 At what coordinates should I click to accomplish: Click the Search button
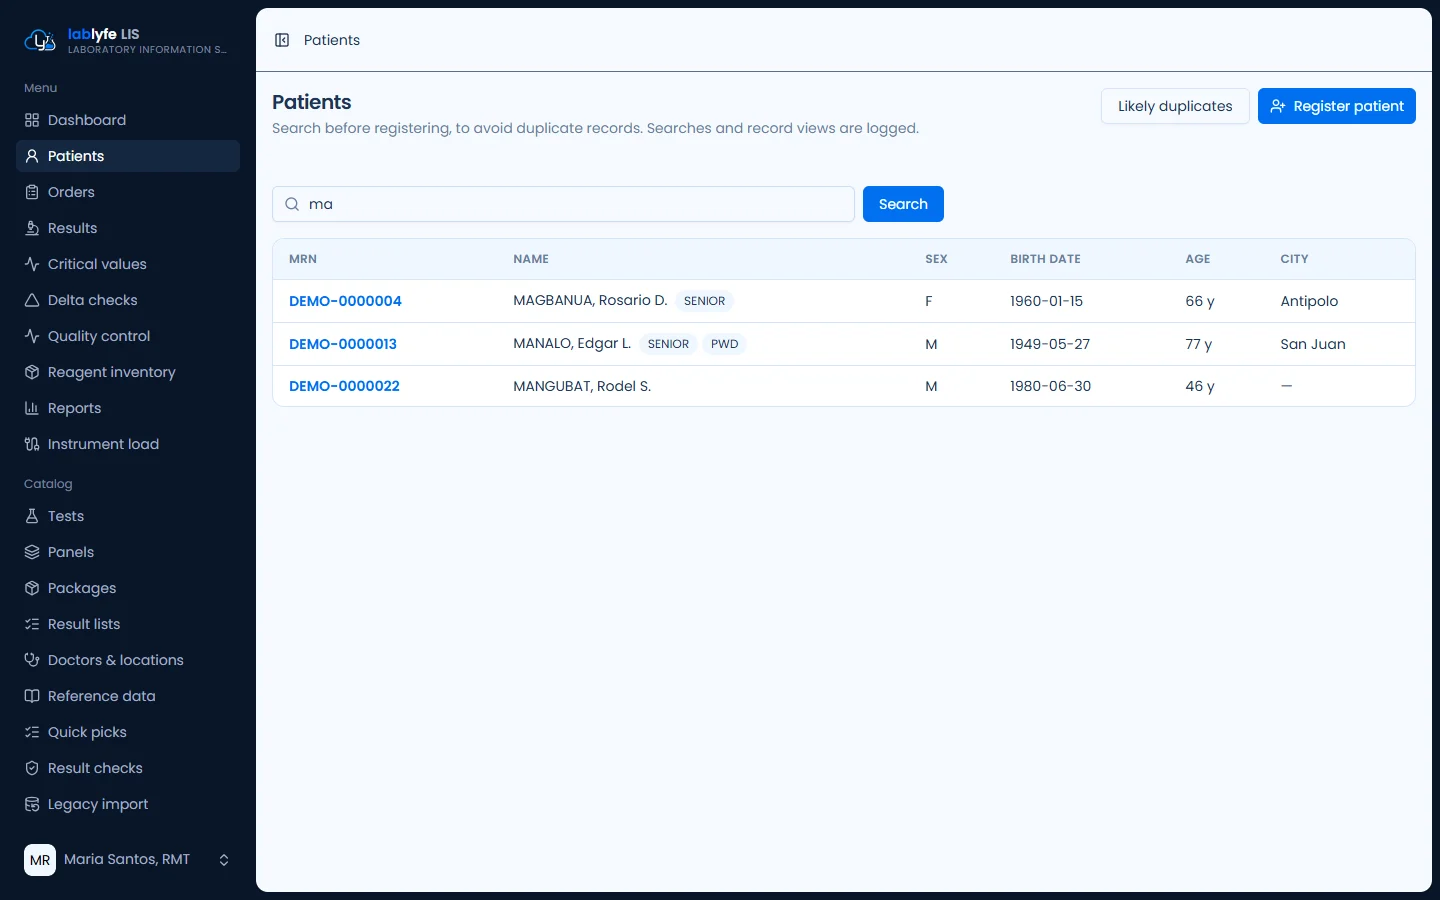click(903, 204)
